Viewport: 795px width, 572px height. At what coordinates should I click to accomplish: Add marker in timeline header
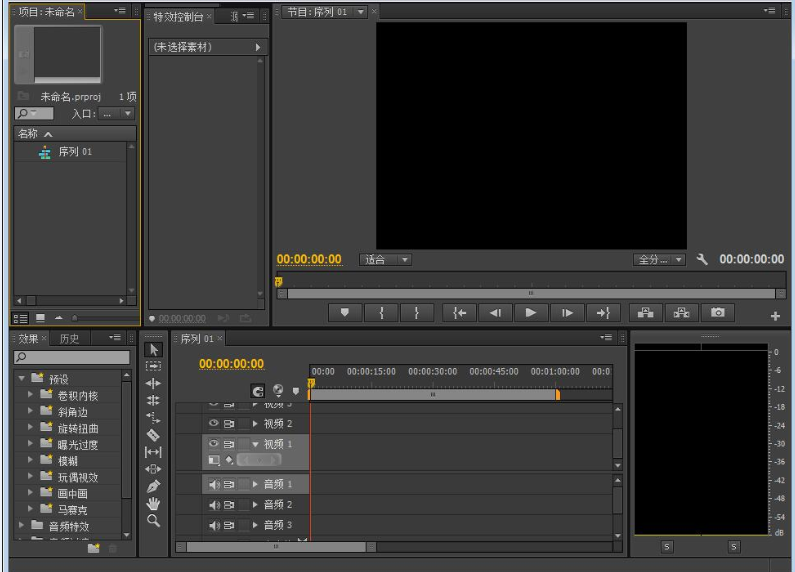tap(296, 391)
